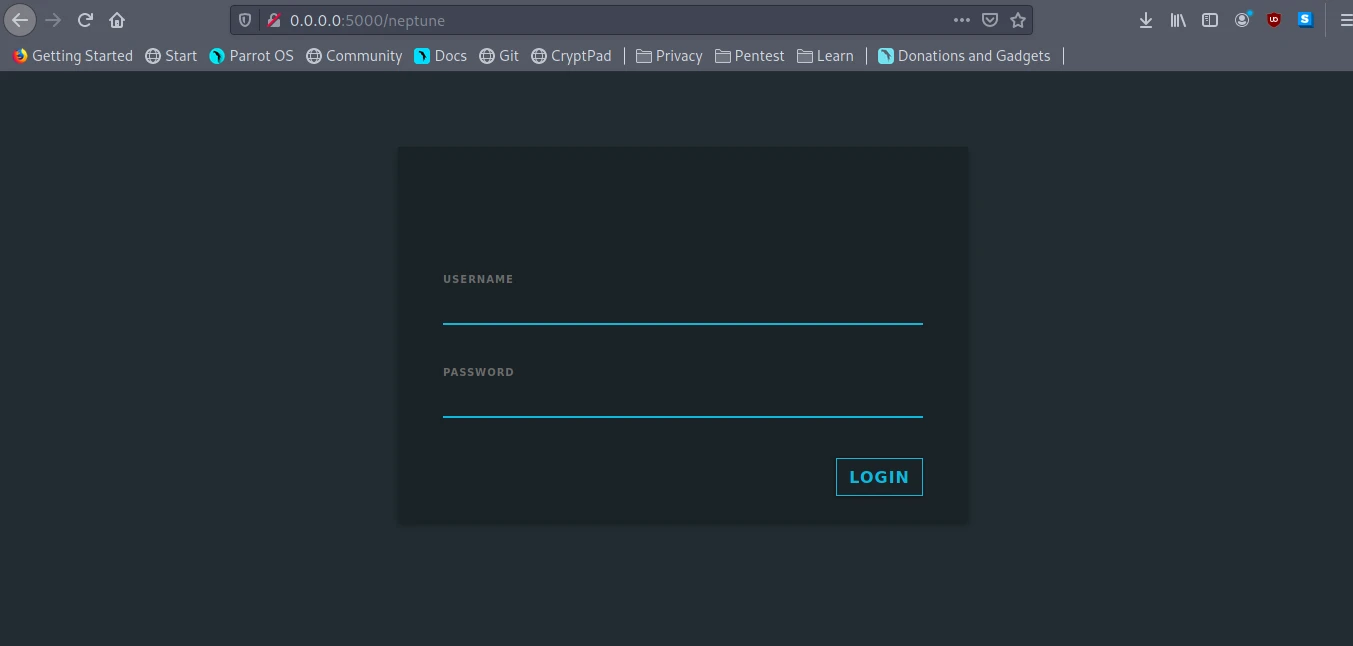Focus the Username input field
This screenshot has height=646, width=1353.
(682, 308)
